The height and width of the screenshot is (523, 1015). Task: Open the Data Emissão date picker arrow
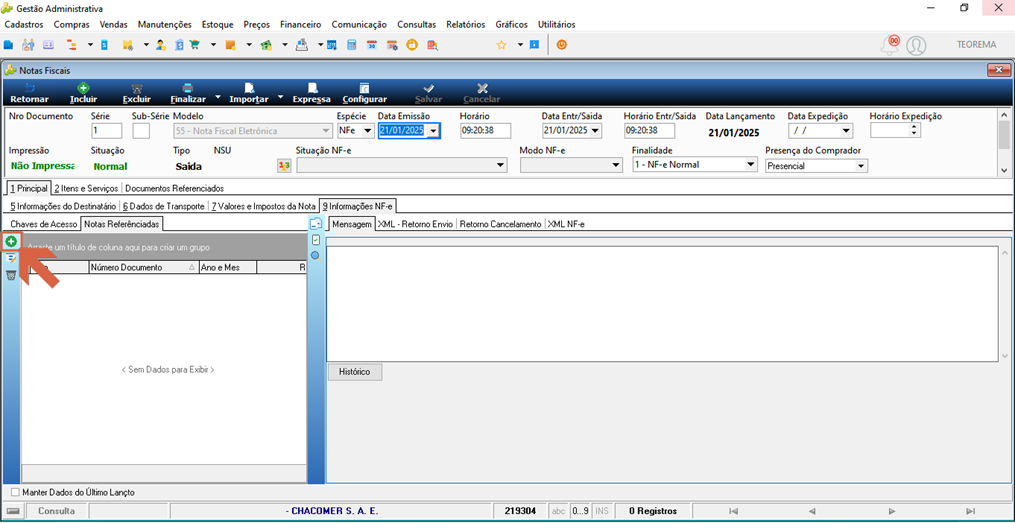point(433,131)
